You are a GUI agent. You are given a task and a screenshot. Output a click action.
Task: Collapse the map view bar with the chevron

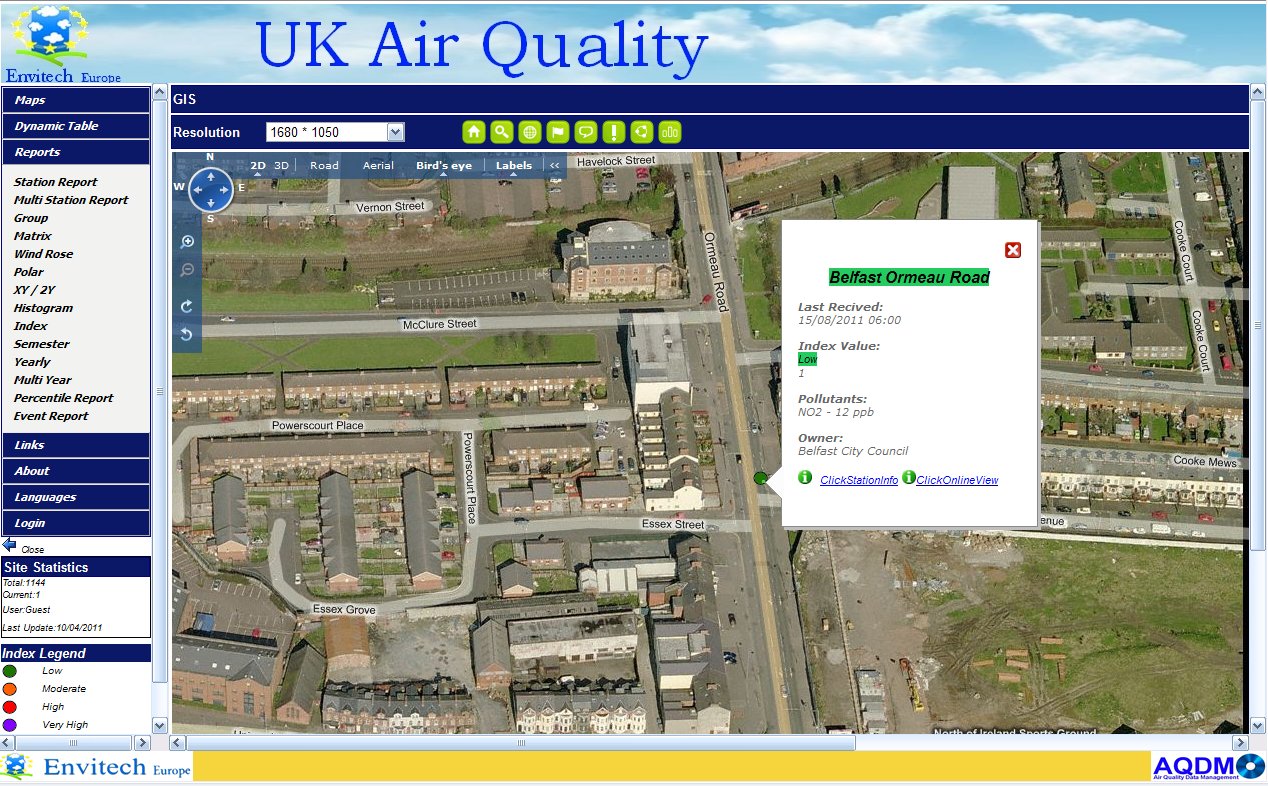click(x=553, y=165)
